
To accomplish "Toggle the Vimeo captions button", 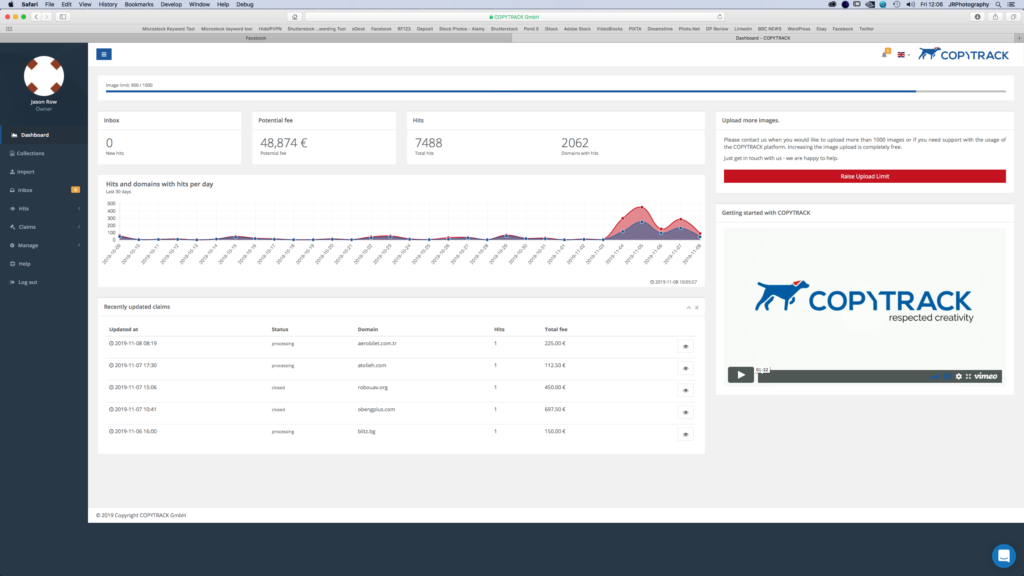I will click(948, 377).
